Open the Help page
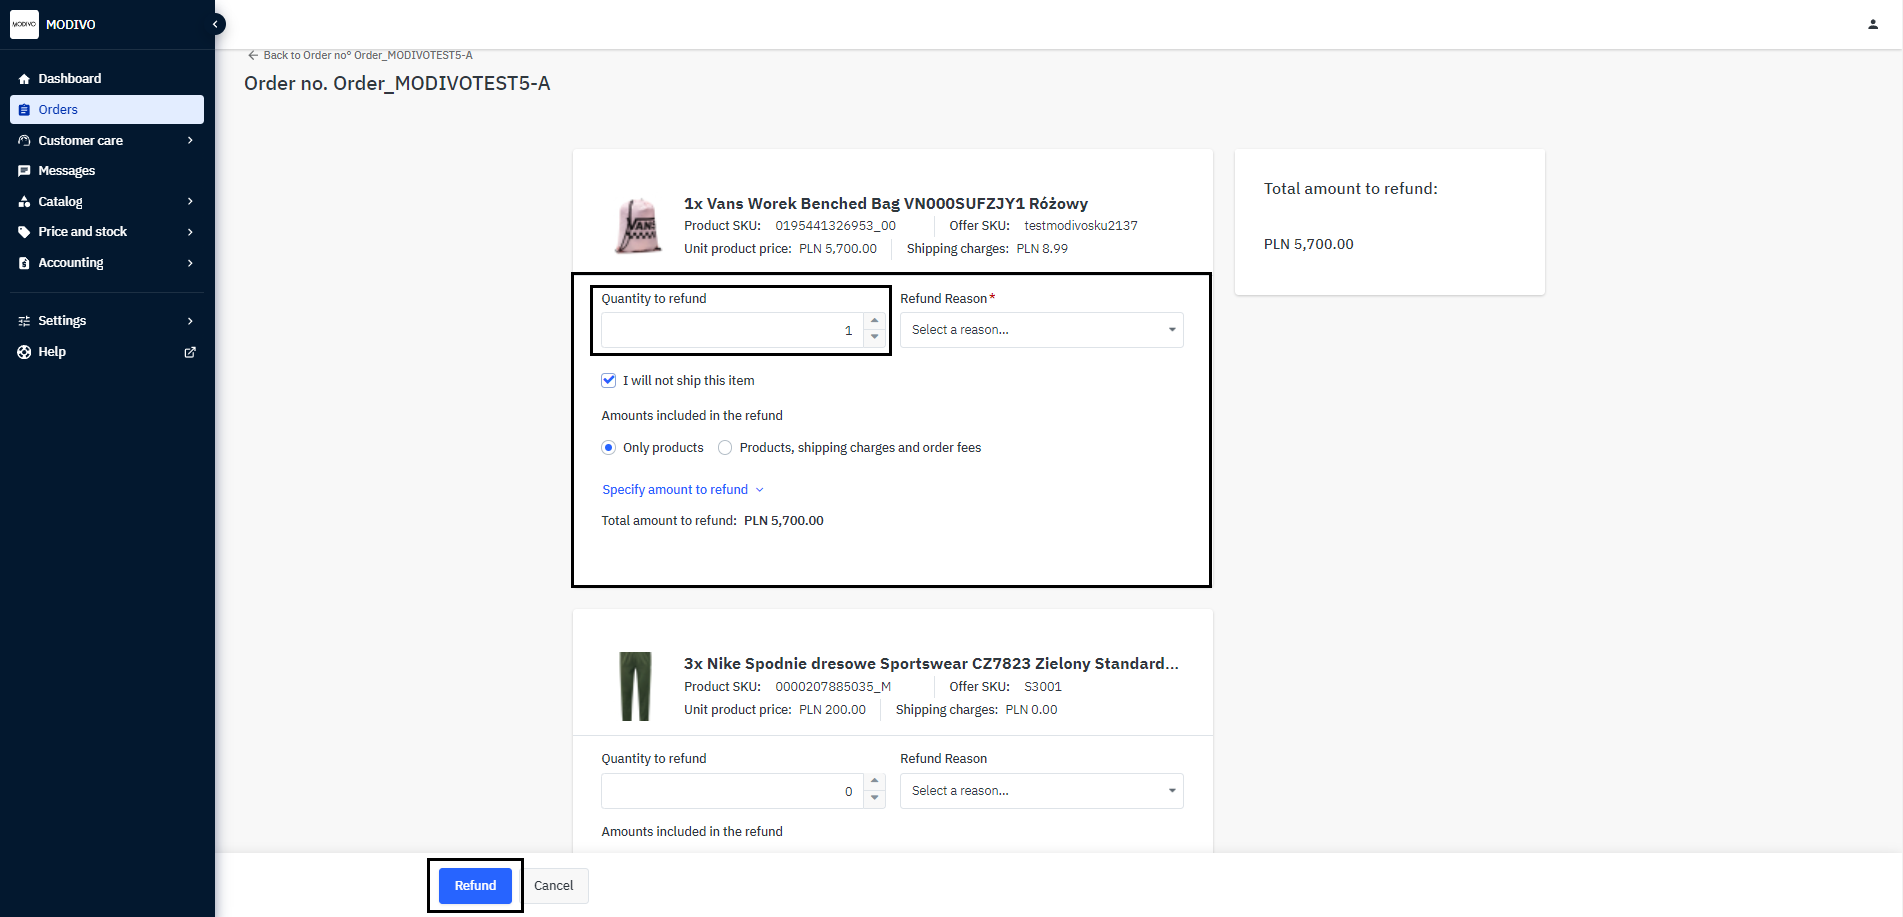The height and width of the screenshot is (917, 1903). (x=50, y=351)
